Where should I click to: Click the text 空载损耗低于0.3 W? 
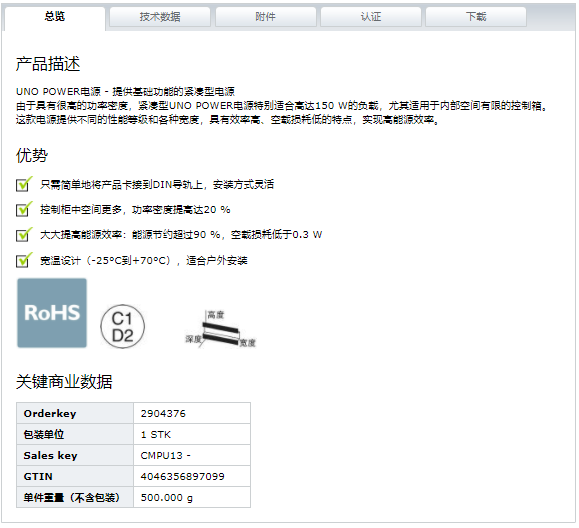276,235
